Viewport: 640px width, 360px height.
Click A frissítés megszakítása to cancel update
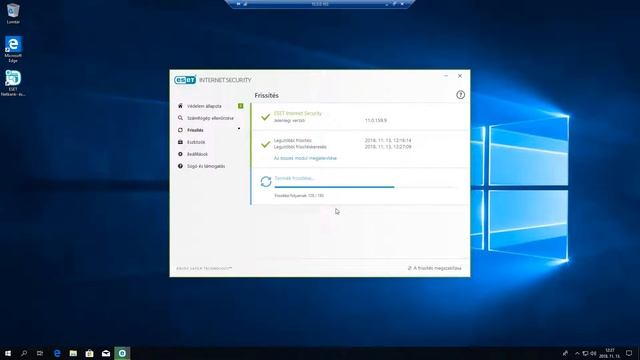point(434,268)
